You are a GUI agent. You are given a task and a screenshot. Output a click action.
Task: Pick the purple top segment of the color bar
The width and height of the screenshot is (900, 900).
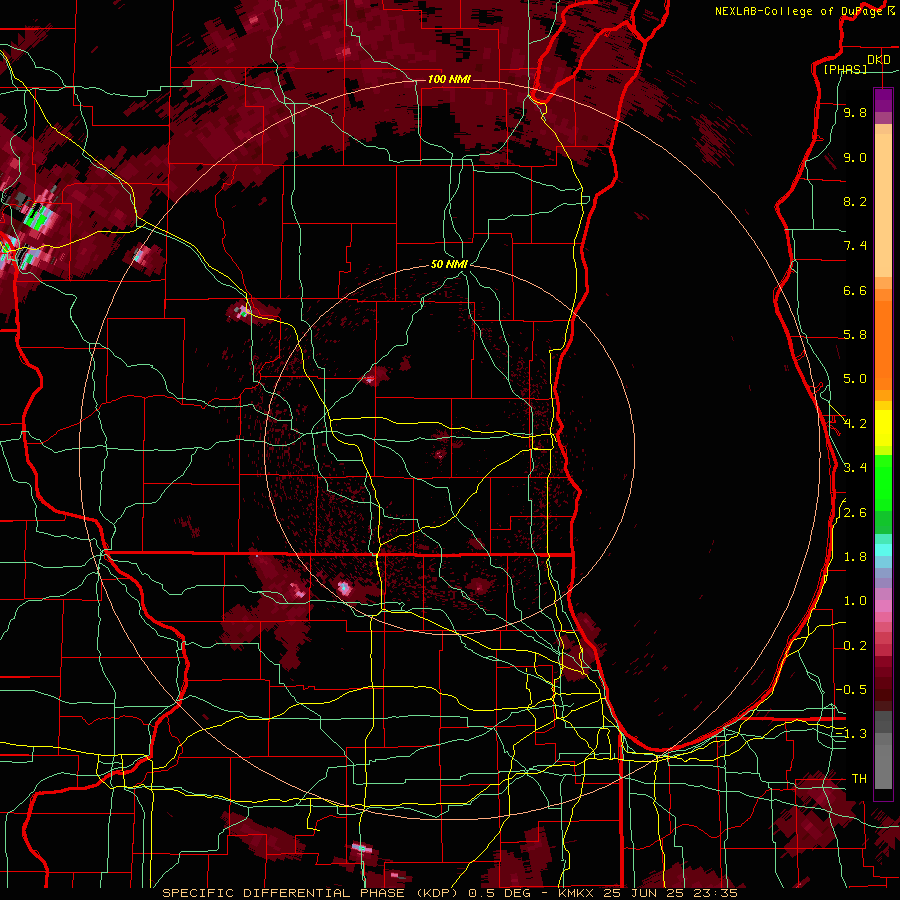pos(883,100)
